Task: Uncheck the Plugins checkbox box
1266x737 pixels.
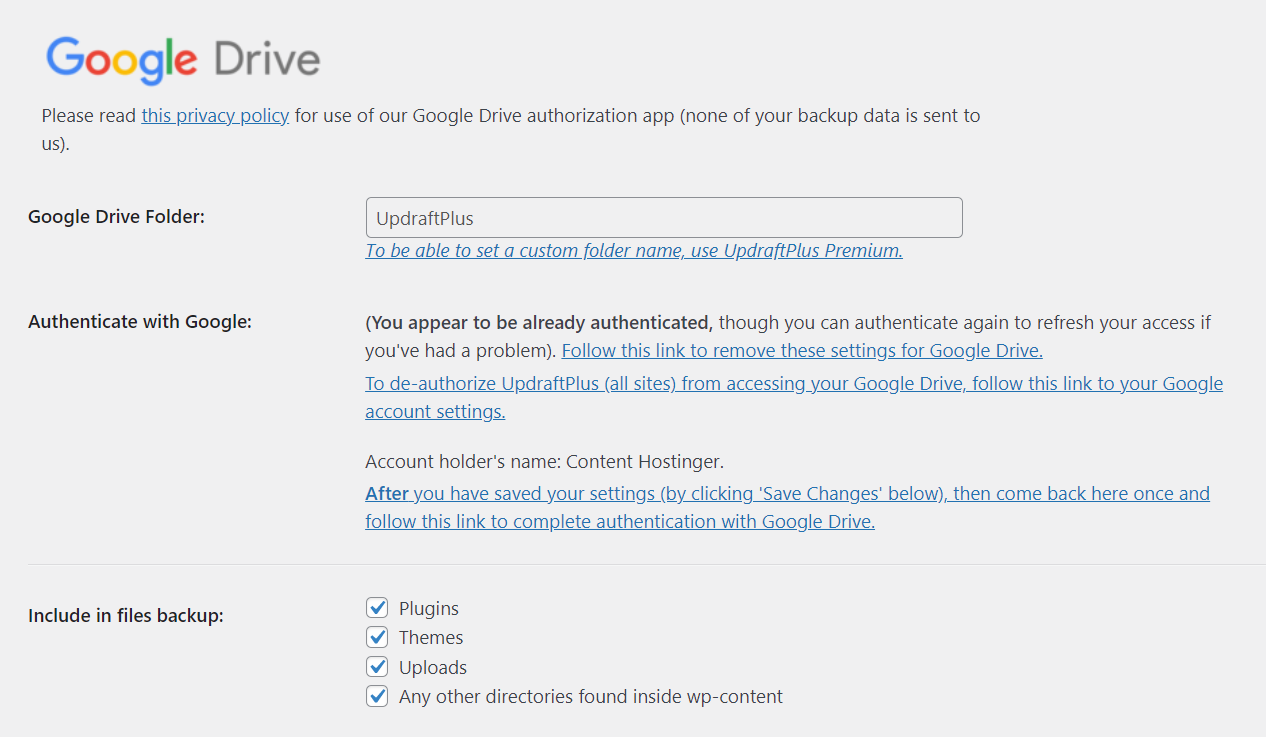Action: click(377, 608)
